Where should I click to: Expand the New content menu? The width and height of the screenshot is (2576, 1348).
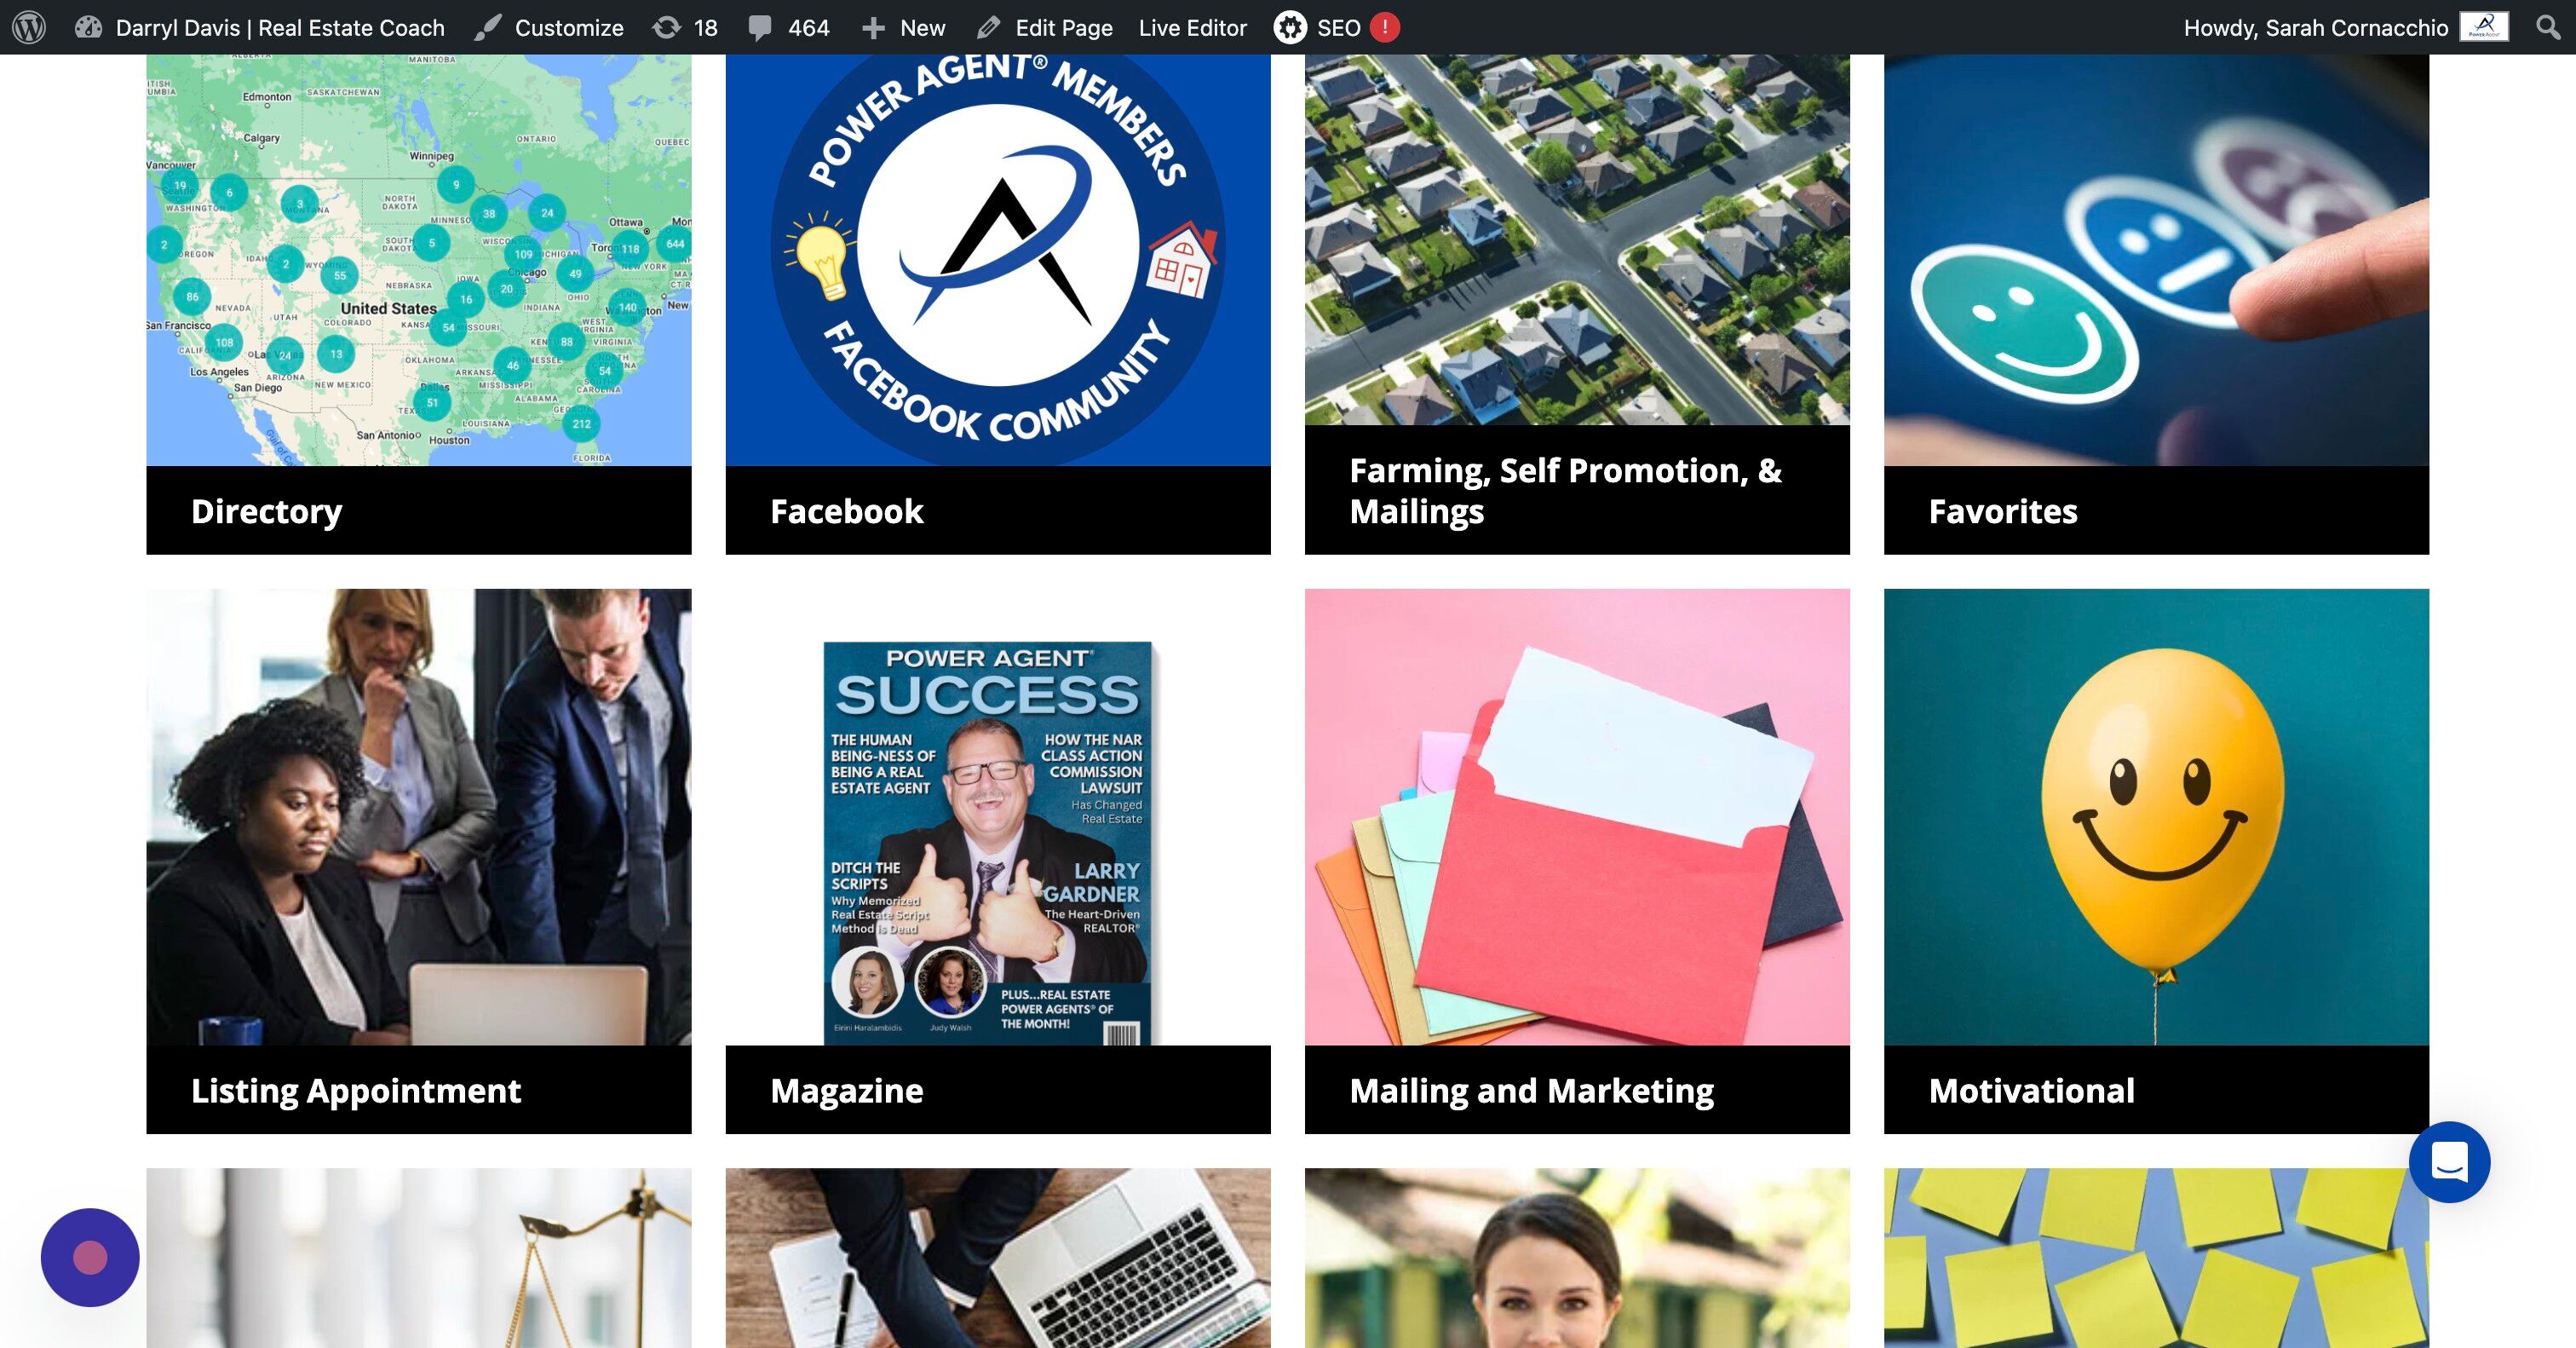903,27
